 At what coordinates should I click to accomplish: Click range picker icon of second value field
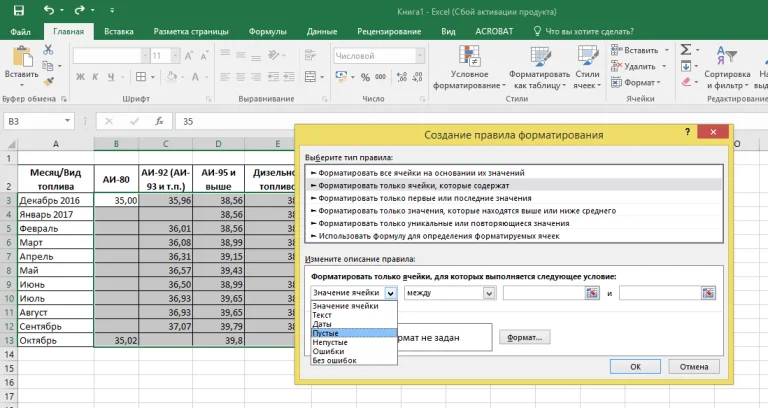click(x=708, y=293)
